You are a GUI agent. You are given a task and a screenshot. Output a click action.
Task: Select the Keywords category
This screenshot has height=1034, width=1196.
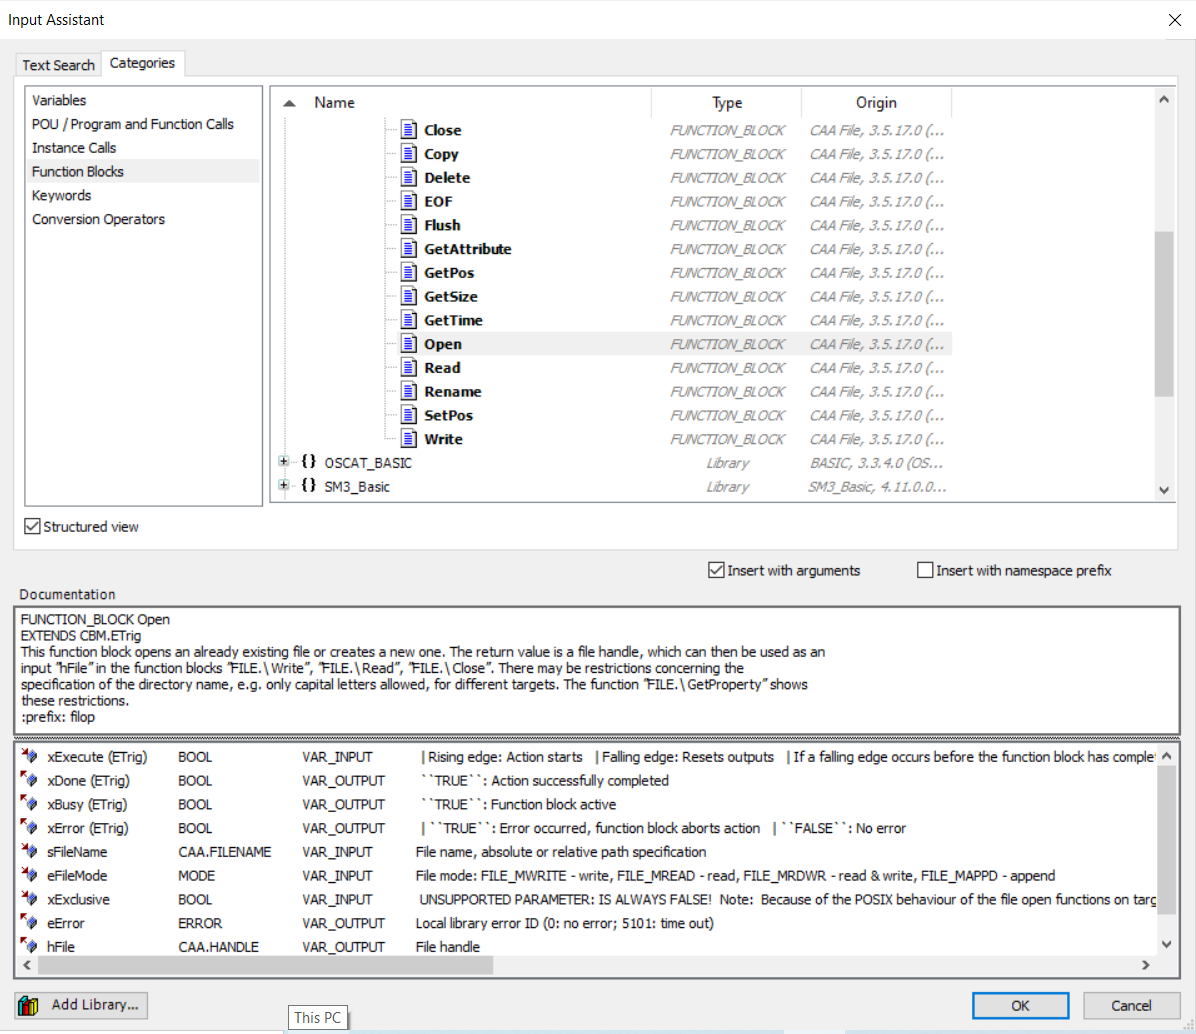(x=61, y=196)
